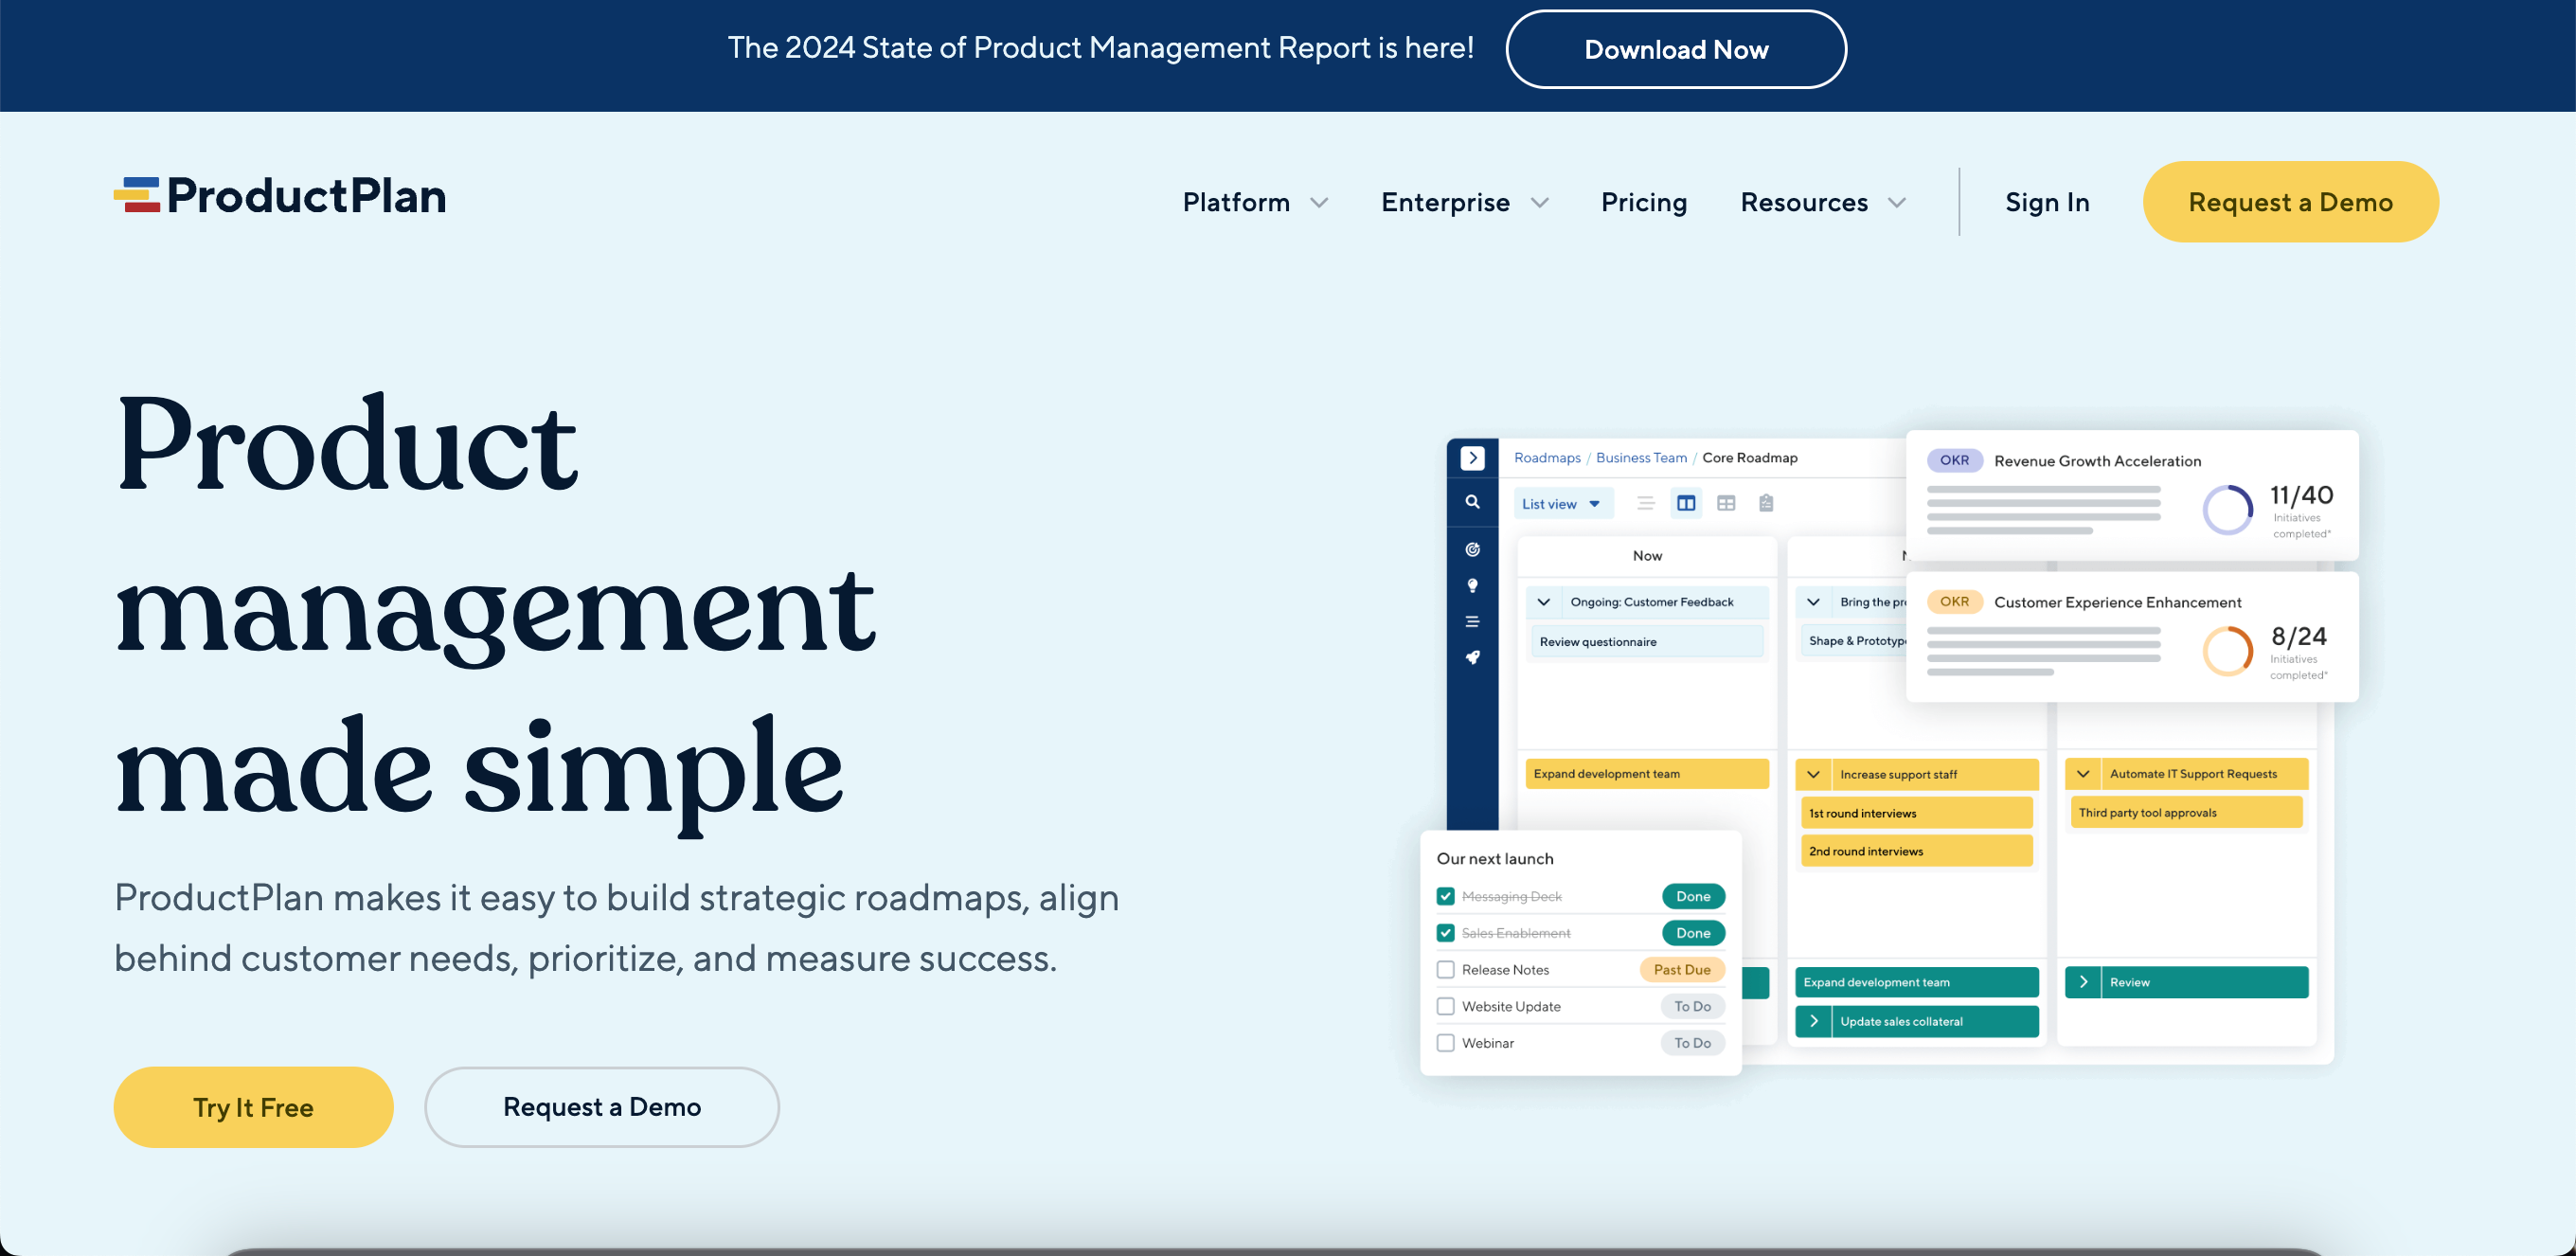Click the 8/24 initiatives completed value

[x=2298, y=636]
